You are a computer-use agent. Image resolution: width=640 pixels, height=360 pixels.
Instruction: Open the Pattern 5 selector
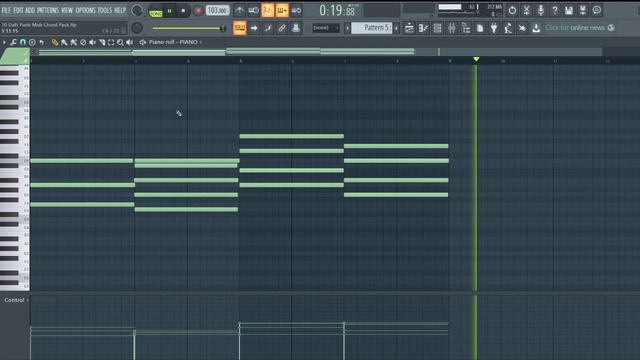(372, 28)
